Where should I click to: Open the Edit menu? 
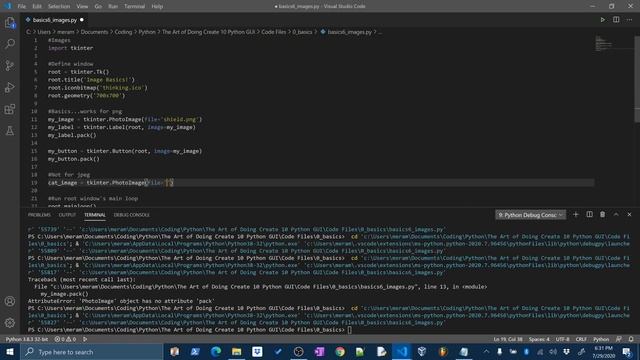(37, 6)
